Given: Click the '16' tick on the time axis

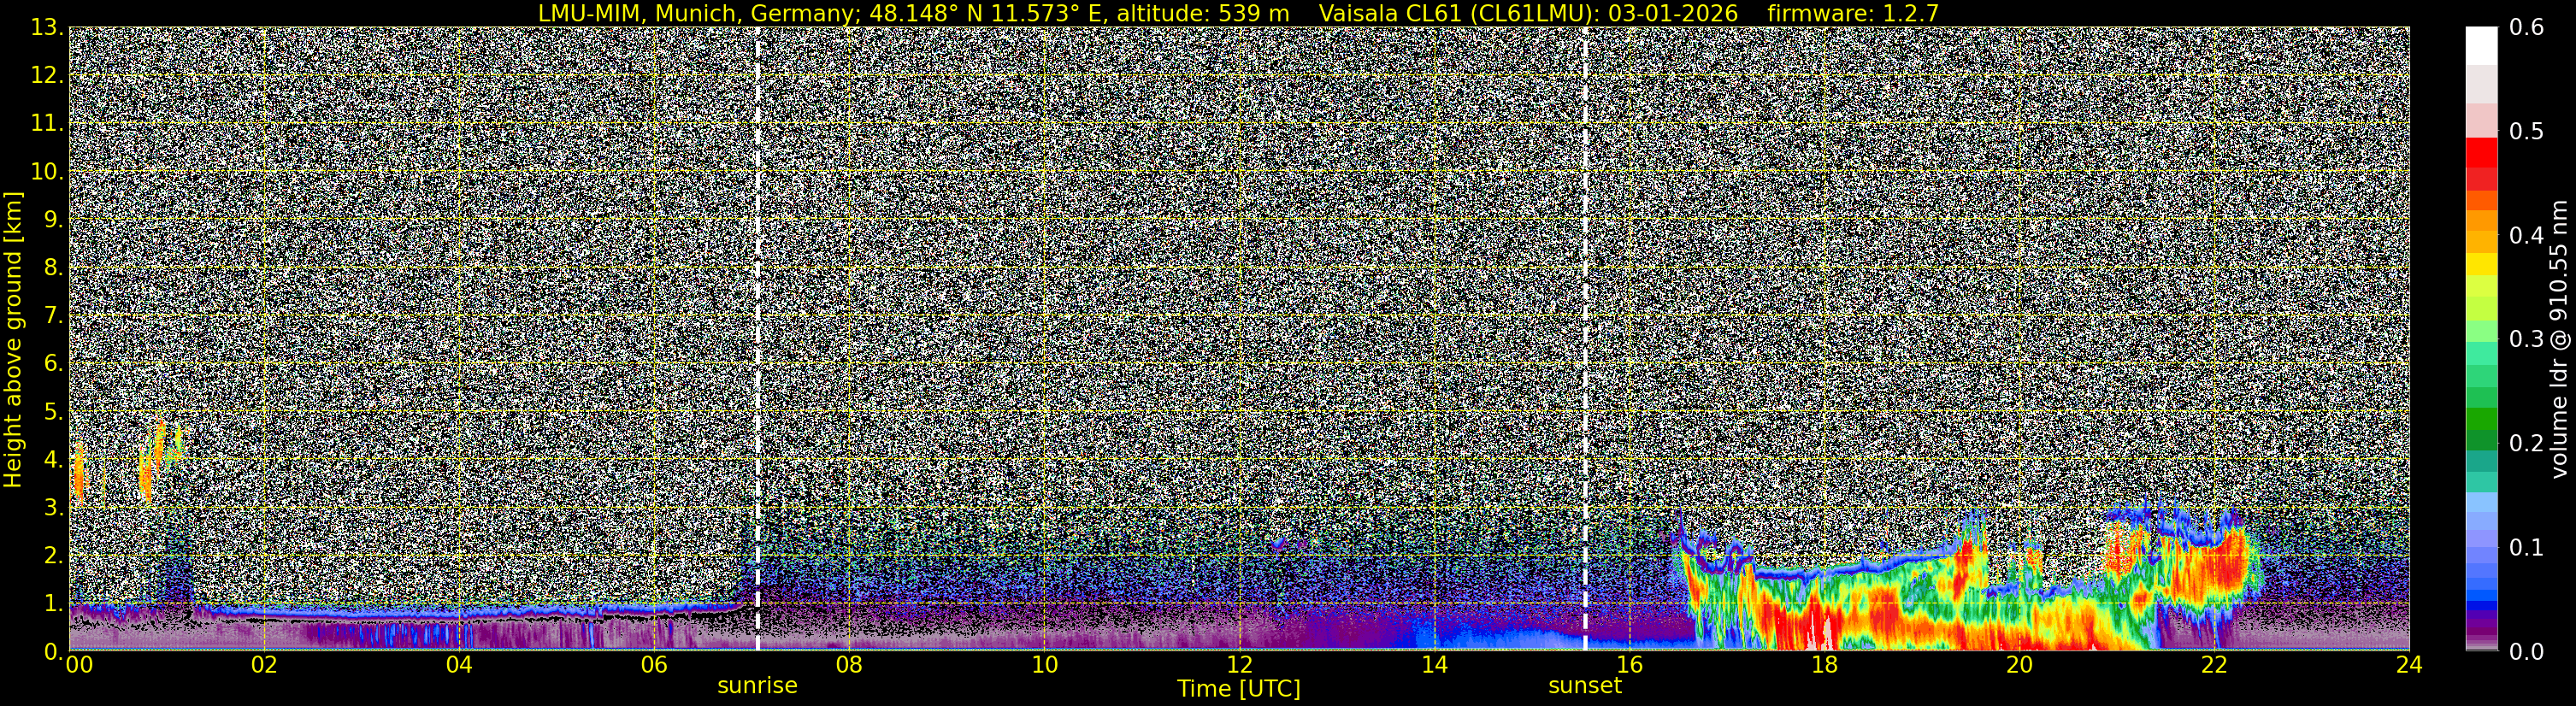Looking at the screenshot, I should tap(1629, 665).
